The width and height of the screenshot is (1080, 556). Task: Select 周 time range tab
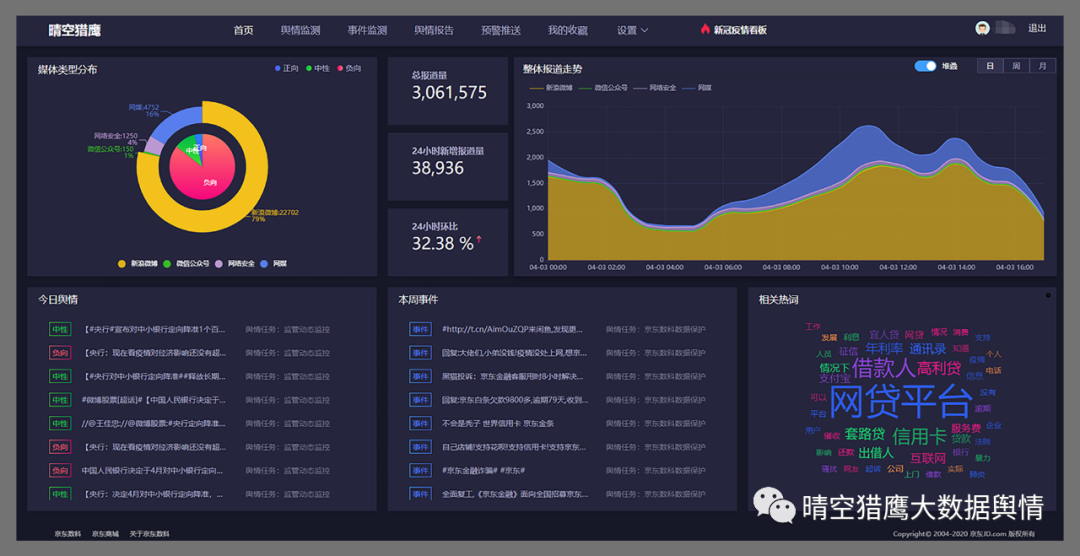pyautogui.click(x=1016, y=66)
